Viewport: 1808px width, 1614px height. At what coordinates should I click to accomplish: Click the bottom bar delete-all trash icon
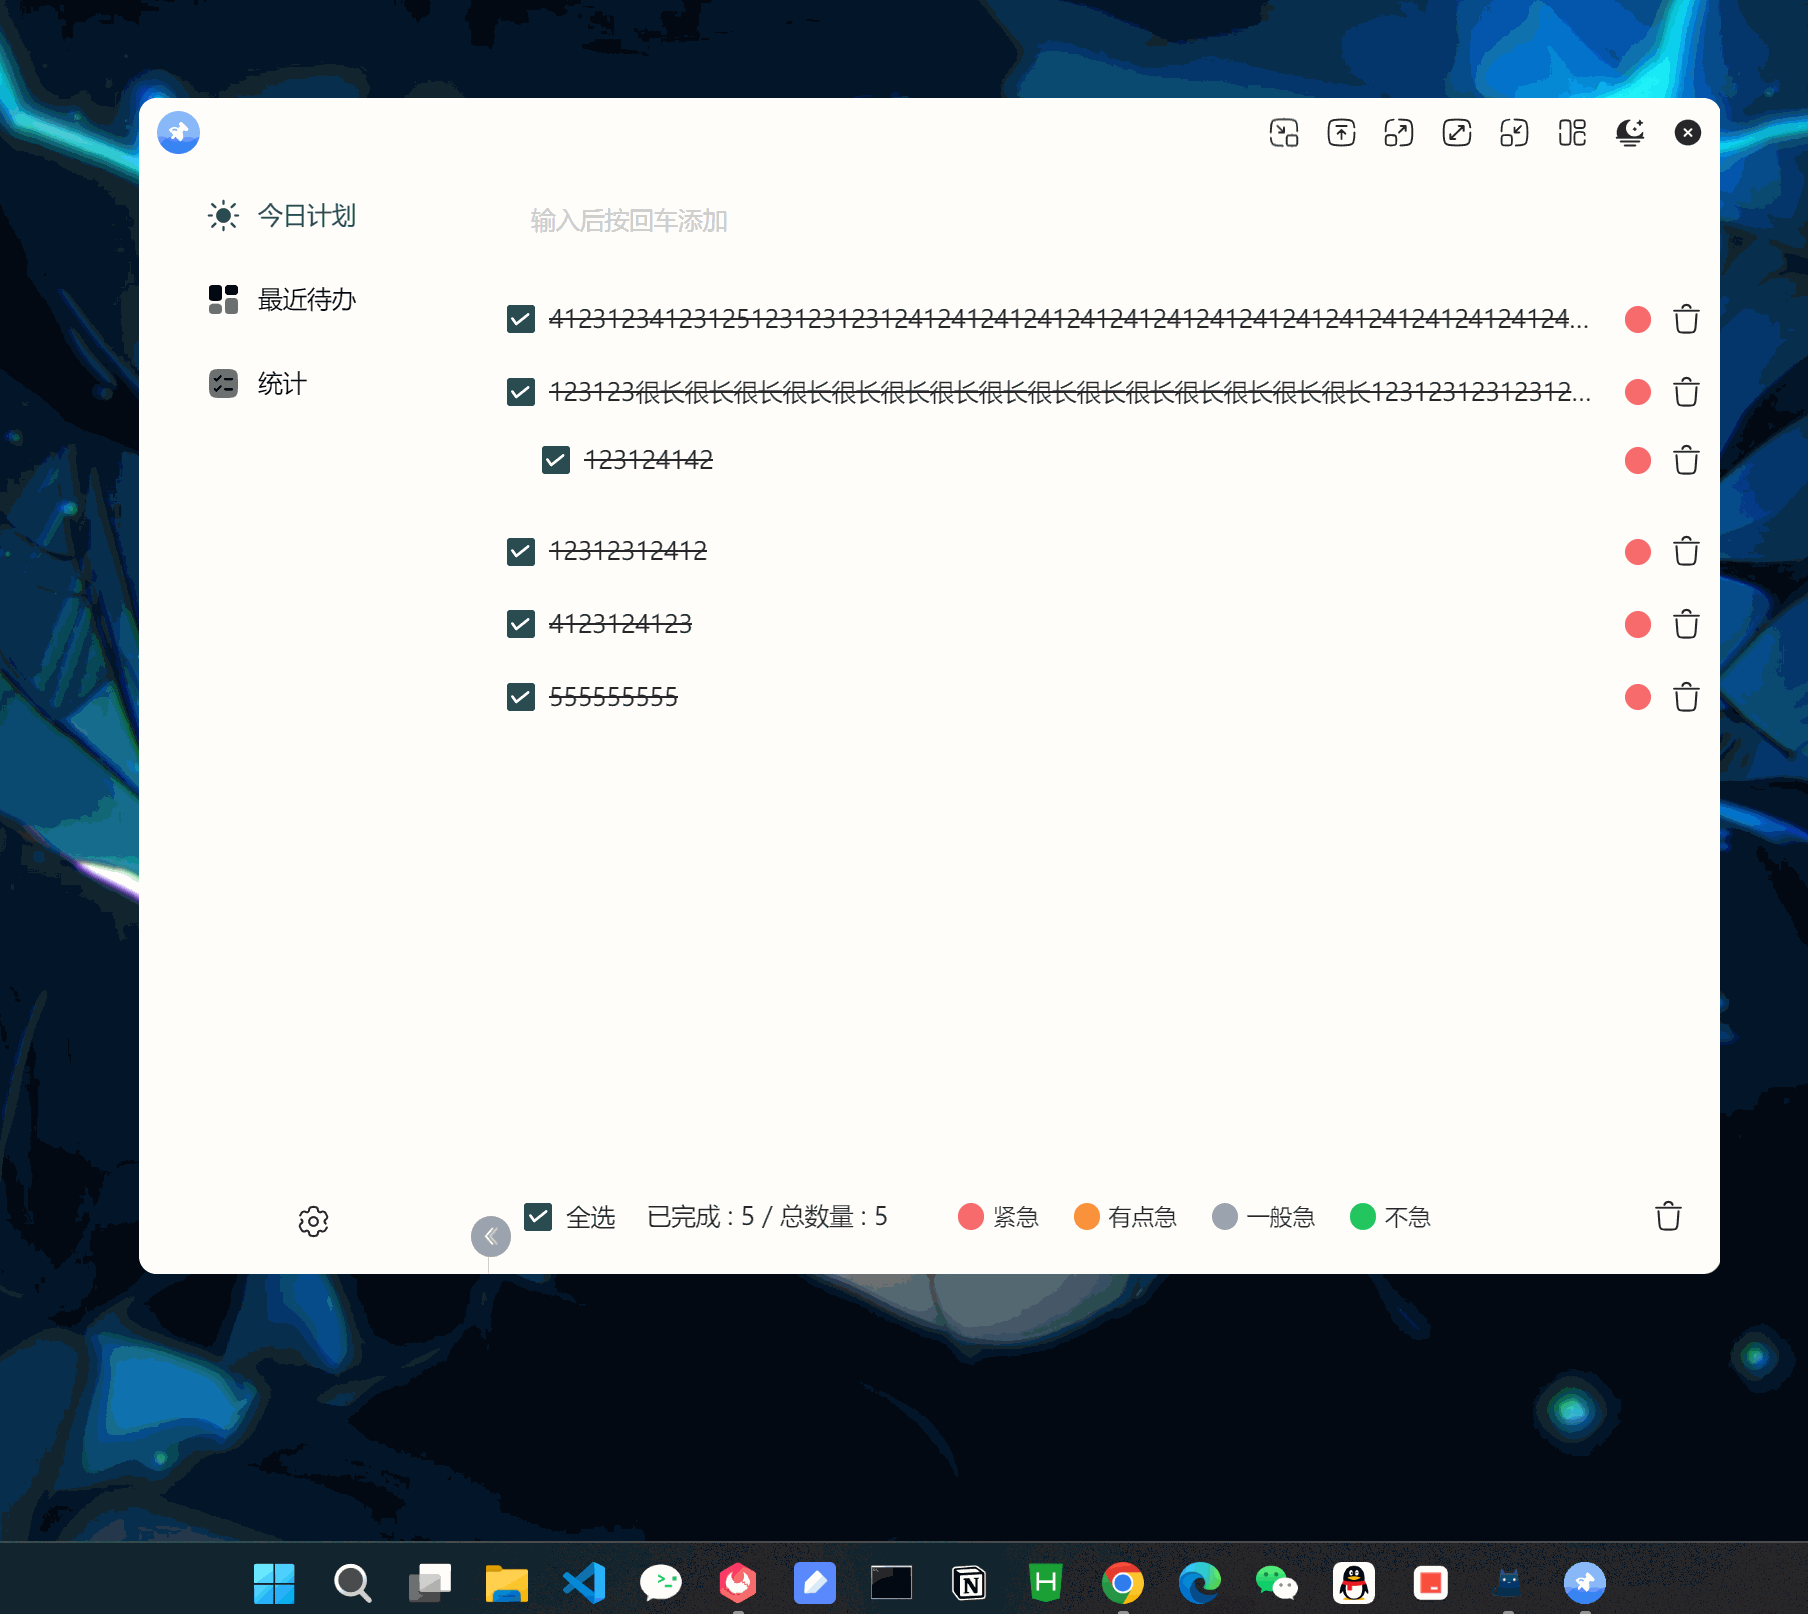pos(1668,1216)
